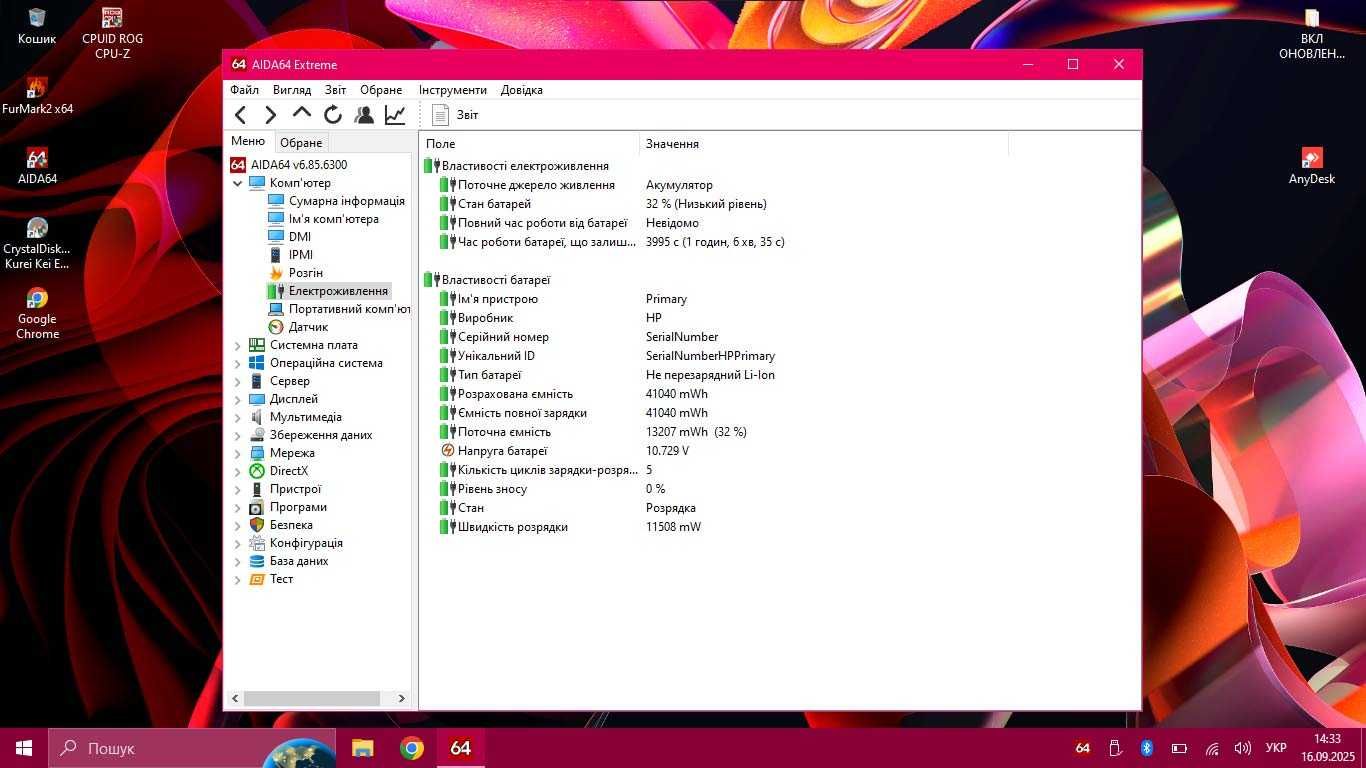Screen dimensions: 1366x768
Task: Click the Безпека shield icon
Action: tap(257, 525)
